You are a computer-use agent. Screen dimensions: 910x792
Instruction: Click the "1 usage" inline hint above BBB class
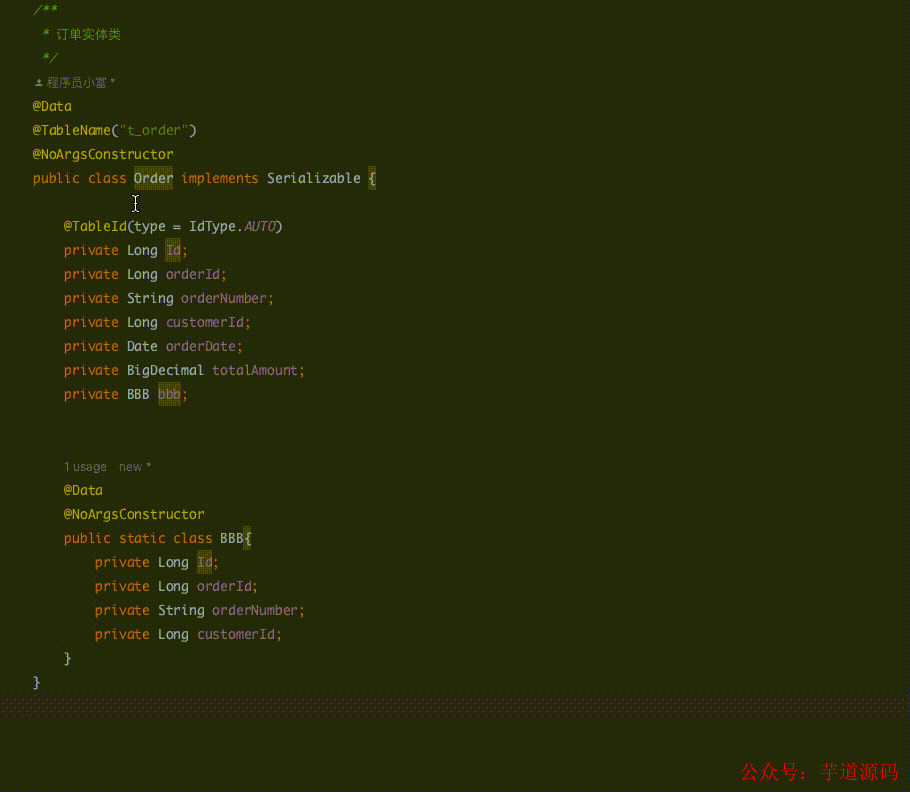coord(84,466)
